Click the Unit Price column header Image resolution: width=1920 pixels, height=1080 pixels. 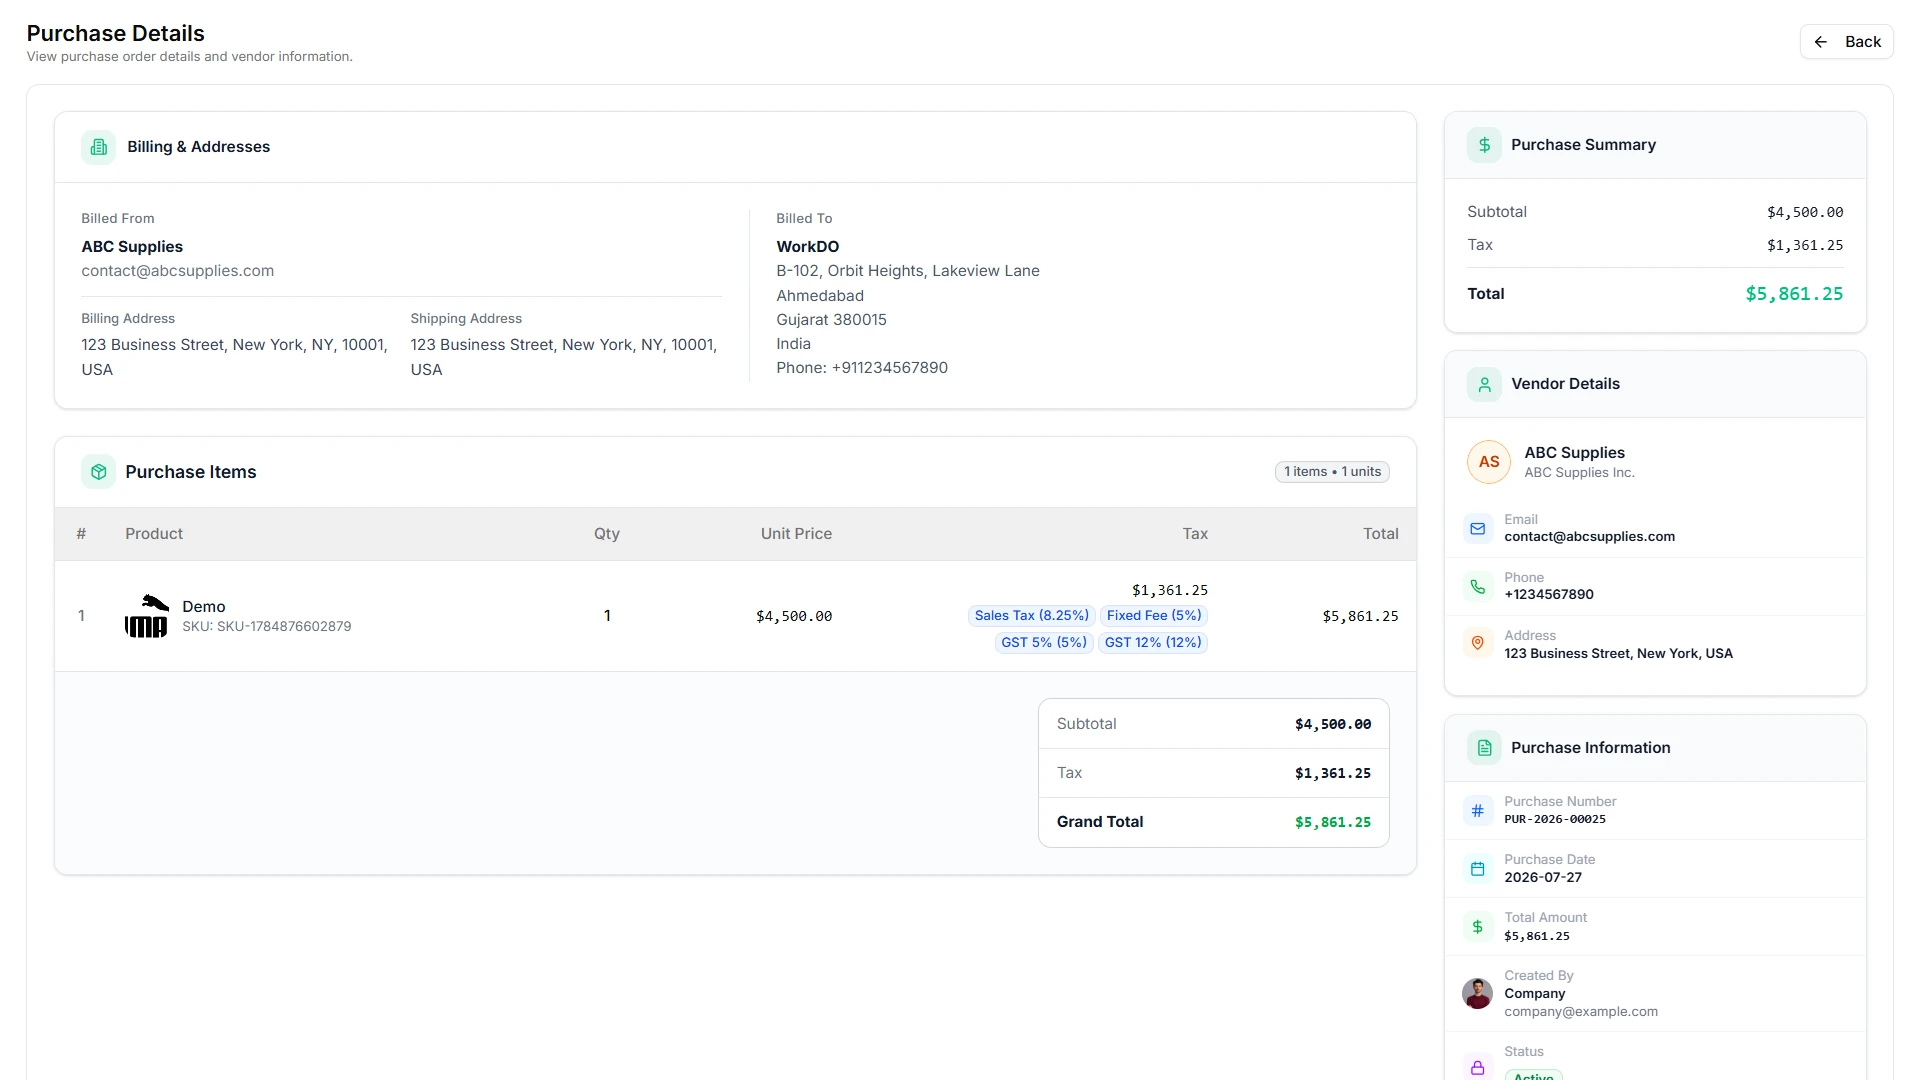tap(796, 534)
